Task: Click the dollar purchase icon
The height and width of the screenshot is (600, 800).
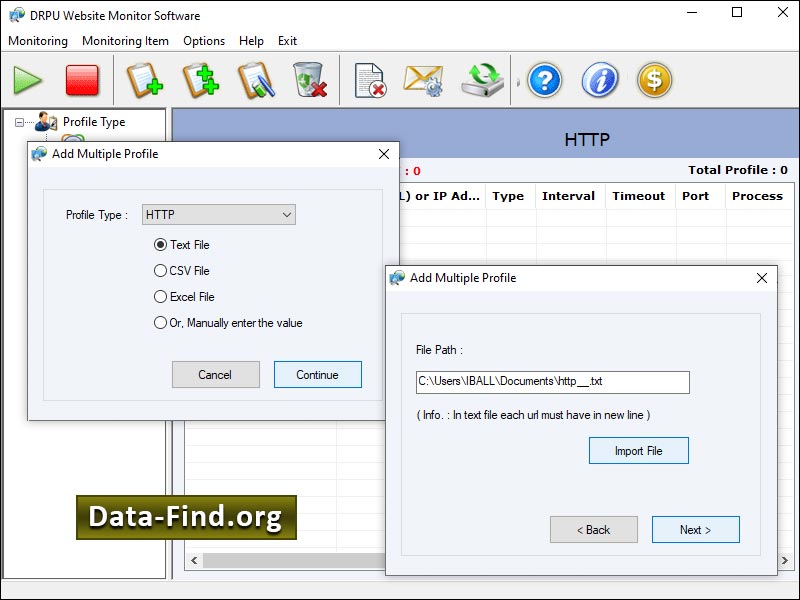Action: click(x=654, y=81)
